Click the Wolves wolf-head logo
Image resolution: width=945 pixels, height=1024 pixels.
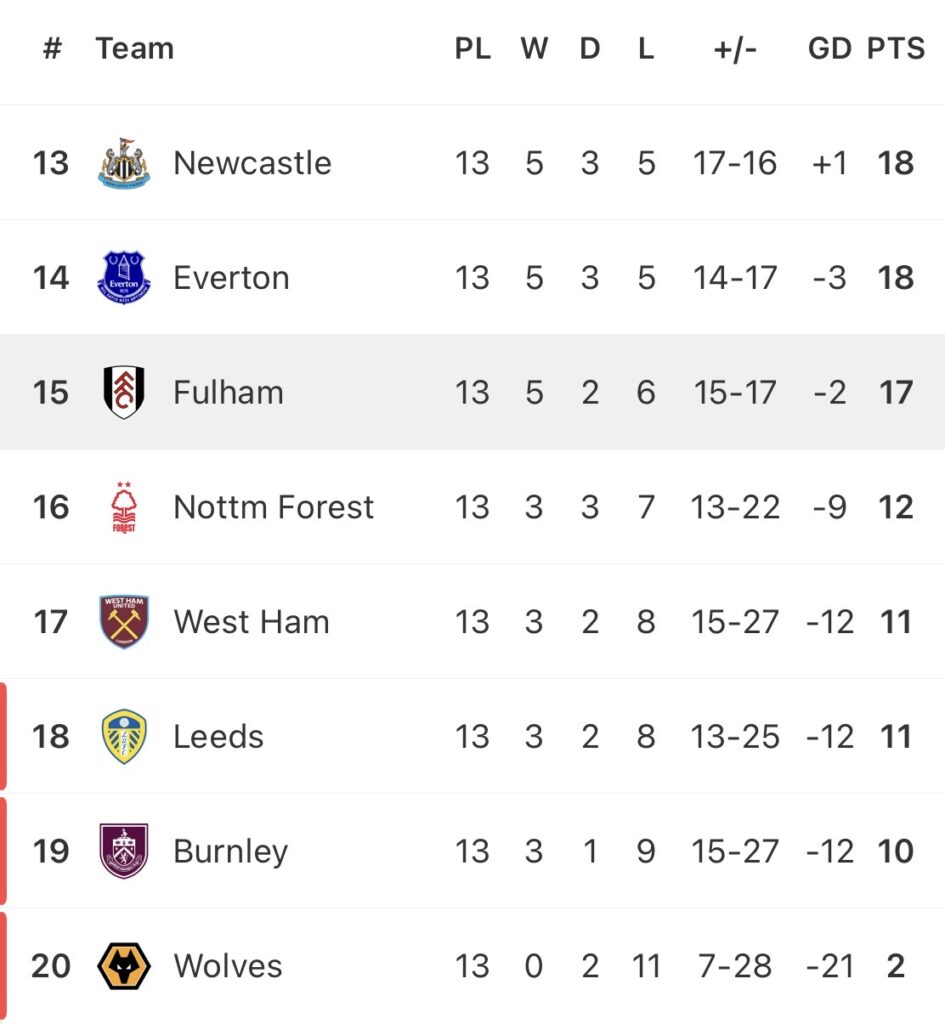tap(124, 966)
